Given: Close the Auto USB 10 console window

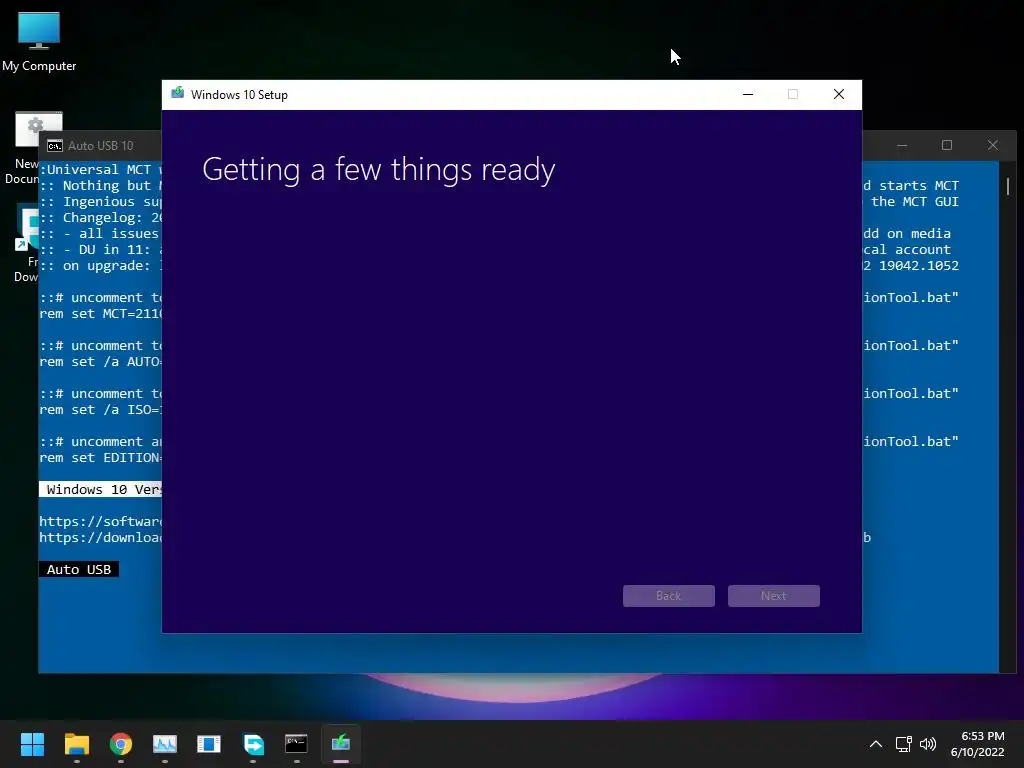Looking at the screenshot, I should [993, 145].
